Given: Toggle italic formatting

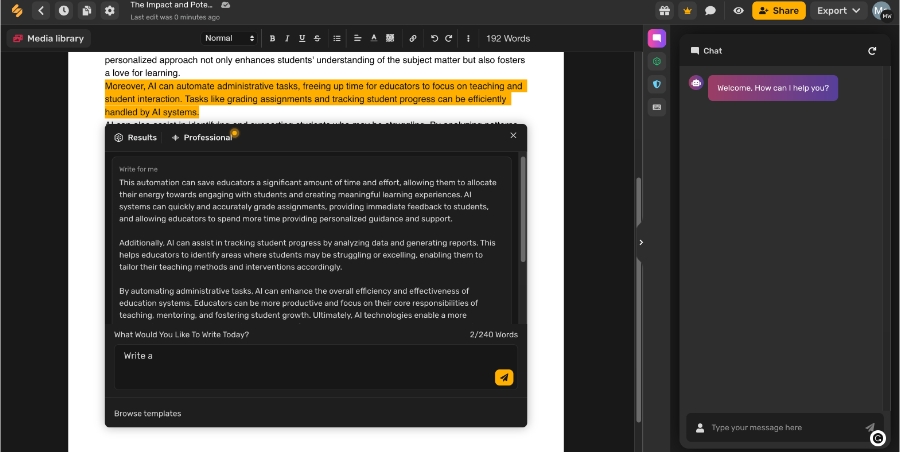Looking at the screenshot, I should (x=287, y=38).
